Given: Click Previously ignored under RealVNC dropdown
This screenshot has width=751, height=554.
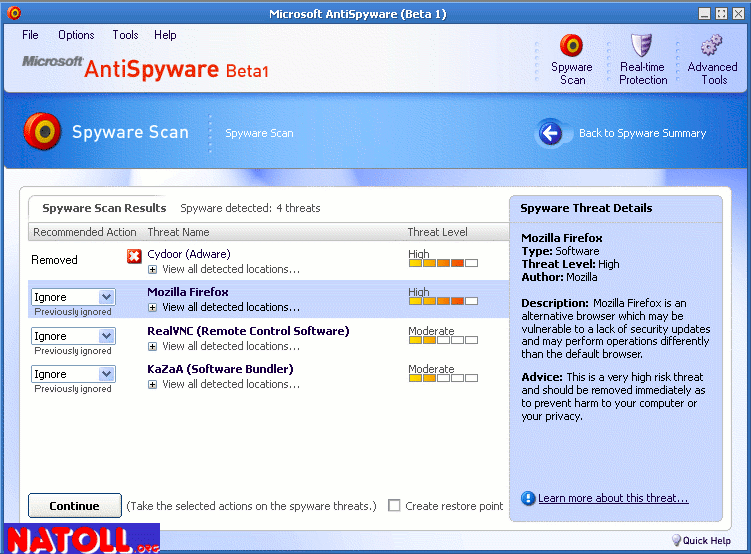Looking at the screenshot, I should pos(73,351).
